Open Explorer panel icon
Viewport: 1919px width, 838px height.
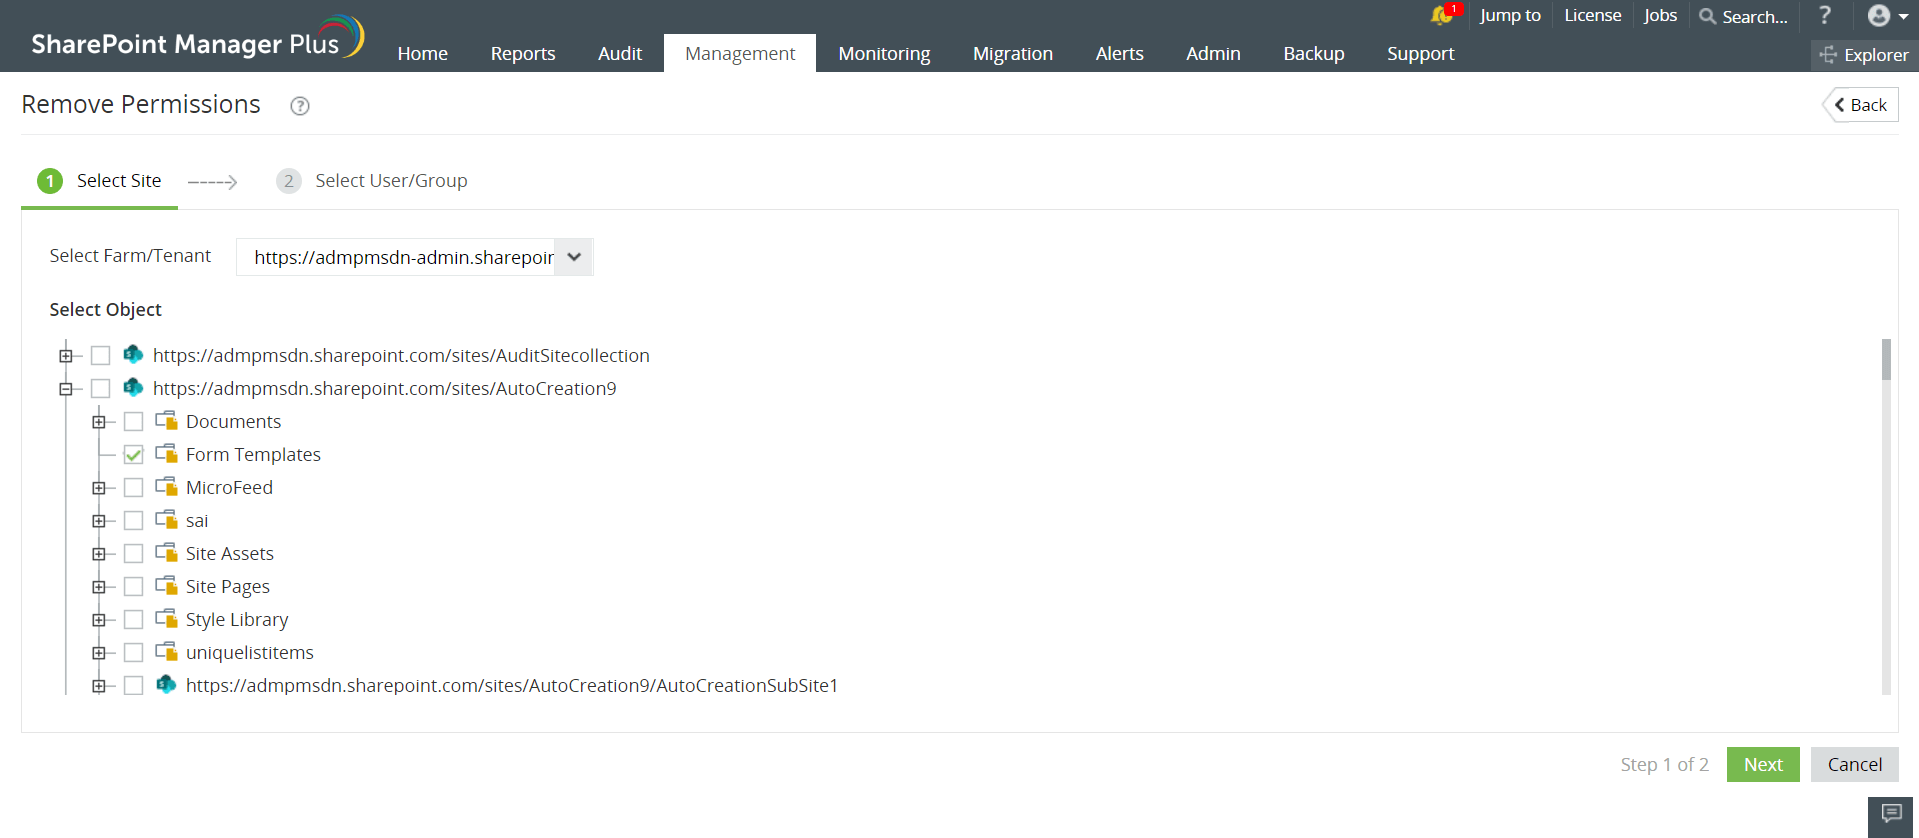[1828, 54]
